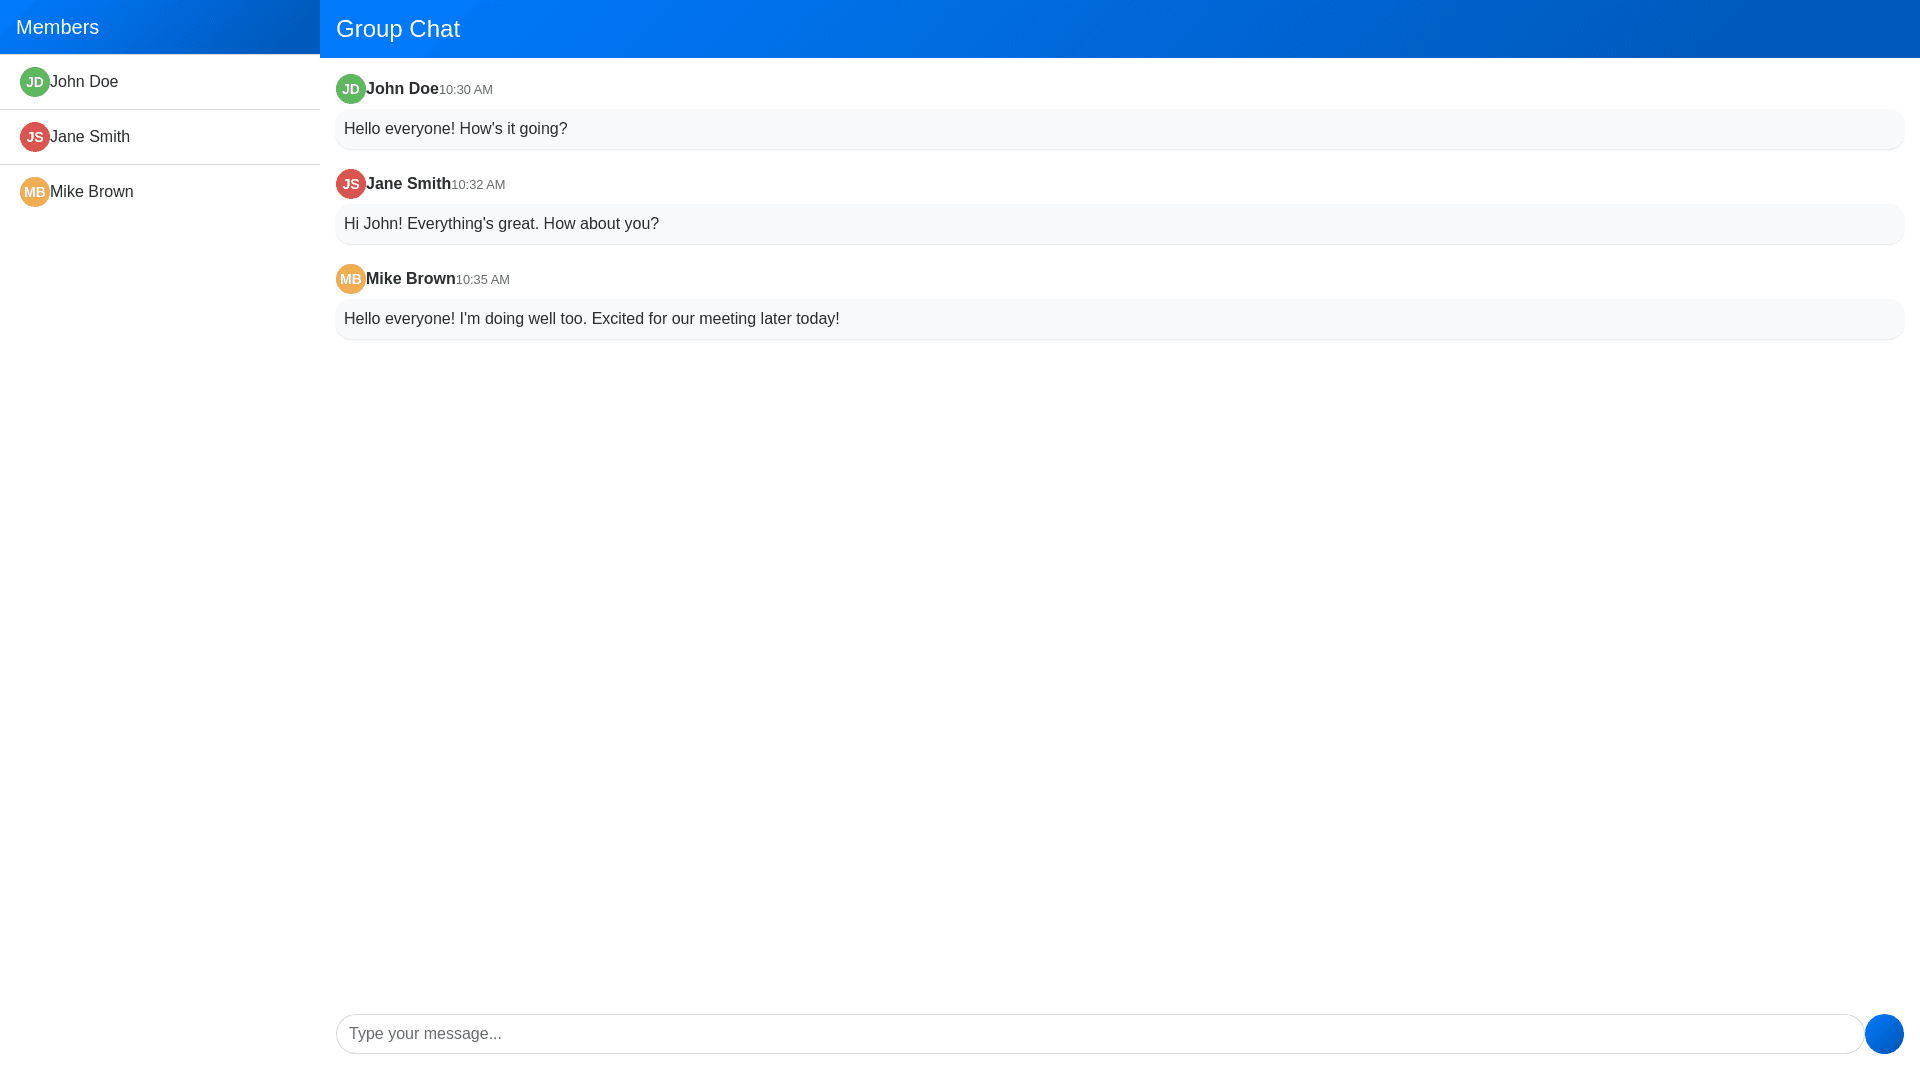Click Jane Smith's name in the chat

coord(408,184)
